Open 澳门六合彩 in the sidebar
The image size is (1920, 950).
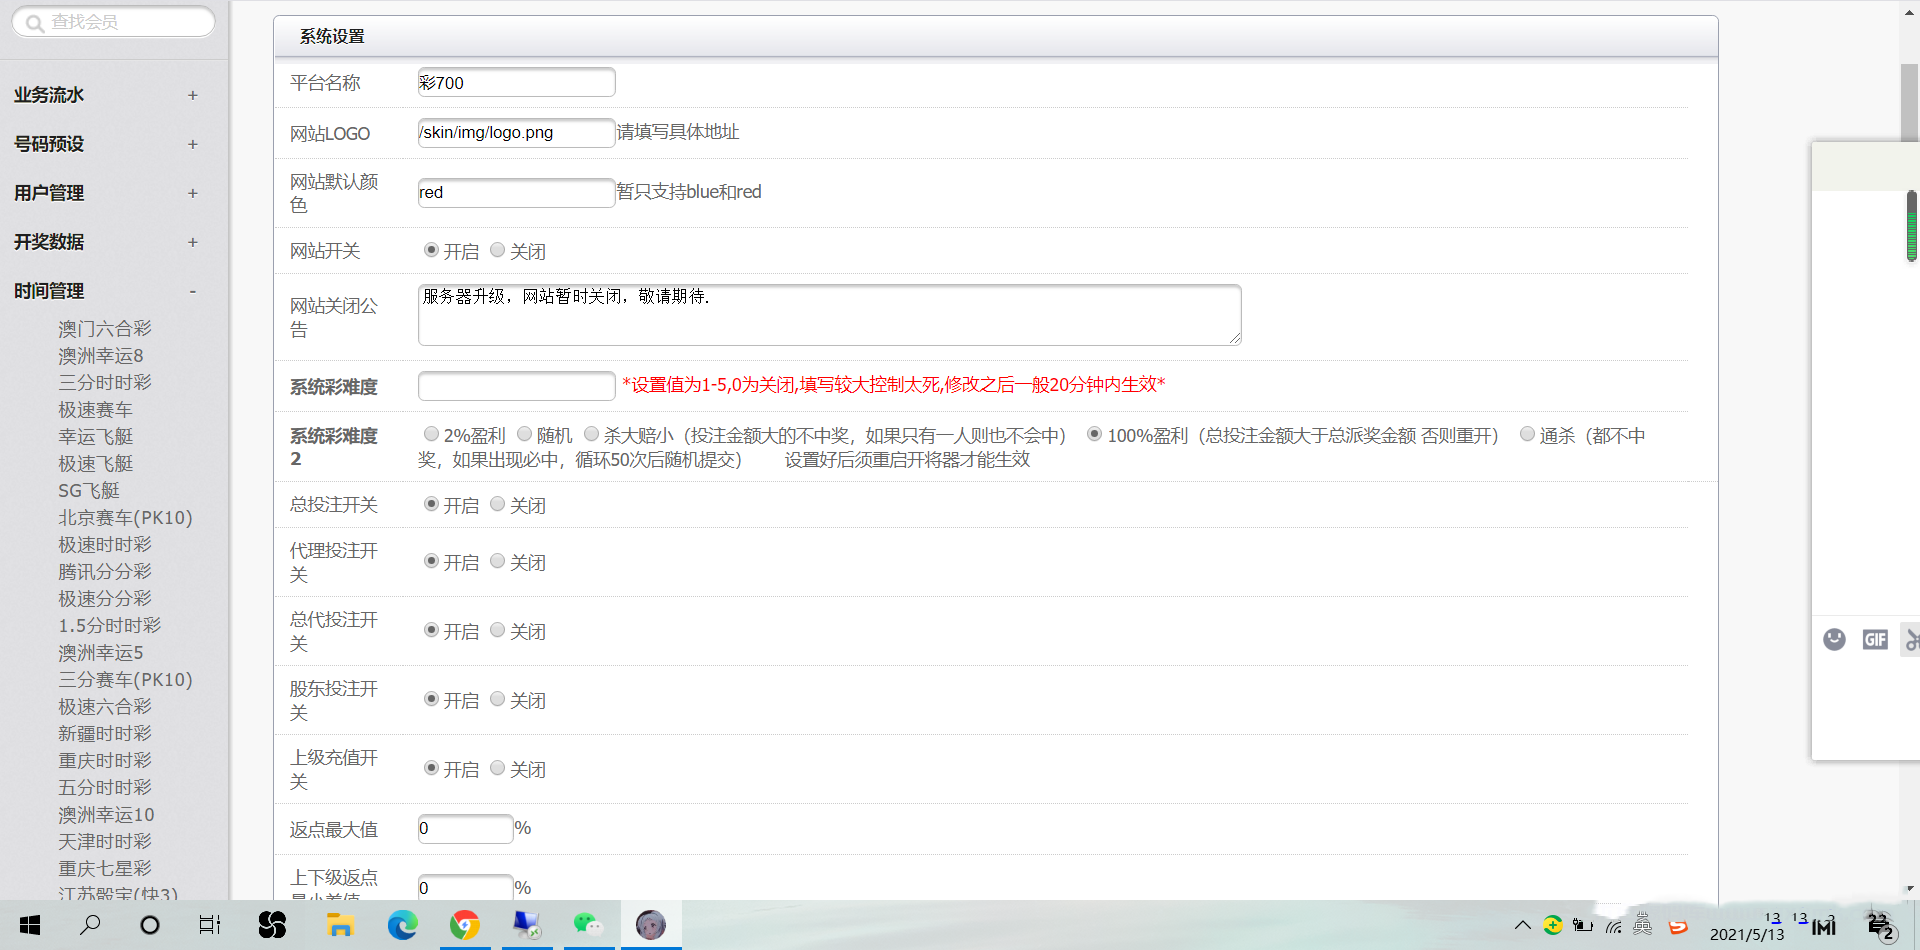coord(105,329)
